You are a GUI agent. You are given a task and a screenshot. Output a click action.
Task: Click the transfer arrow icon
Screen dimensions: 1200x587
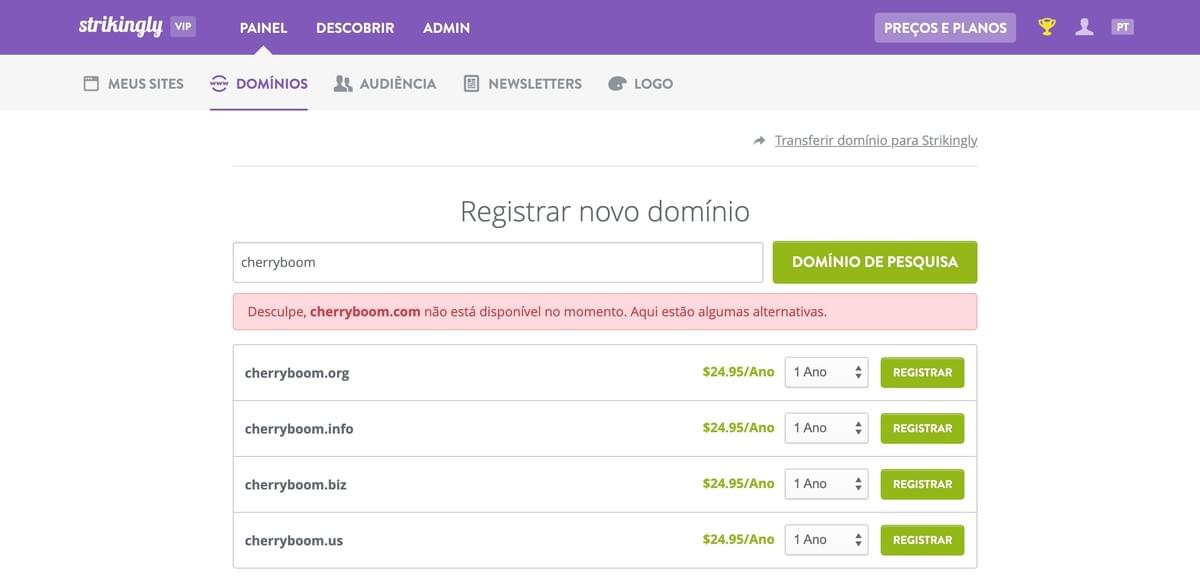pos(757,141)
